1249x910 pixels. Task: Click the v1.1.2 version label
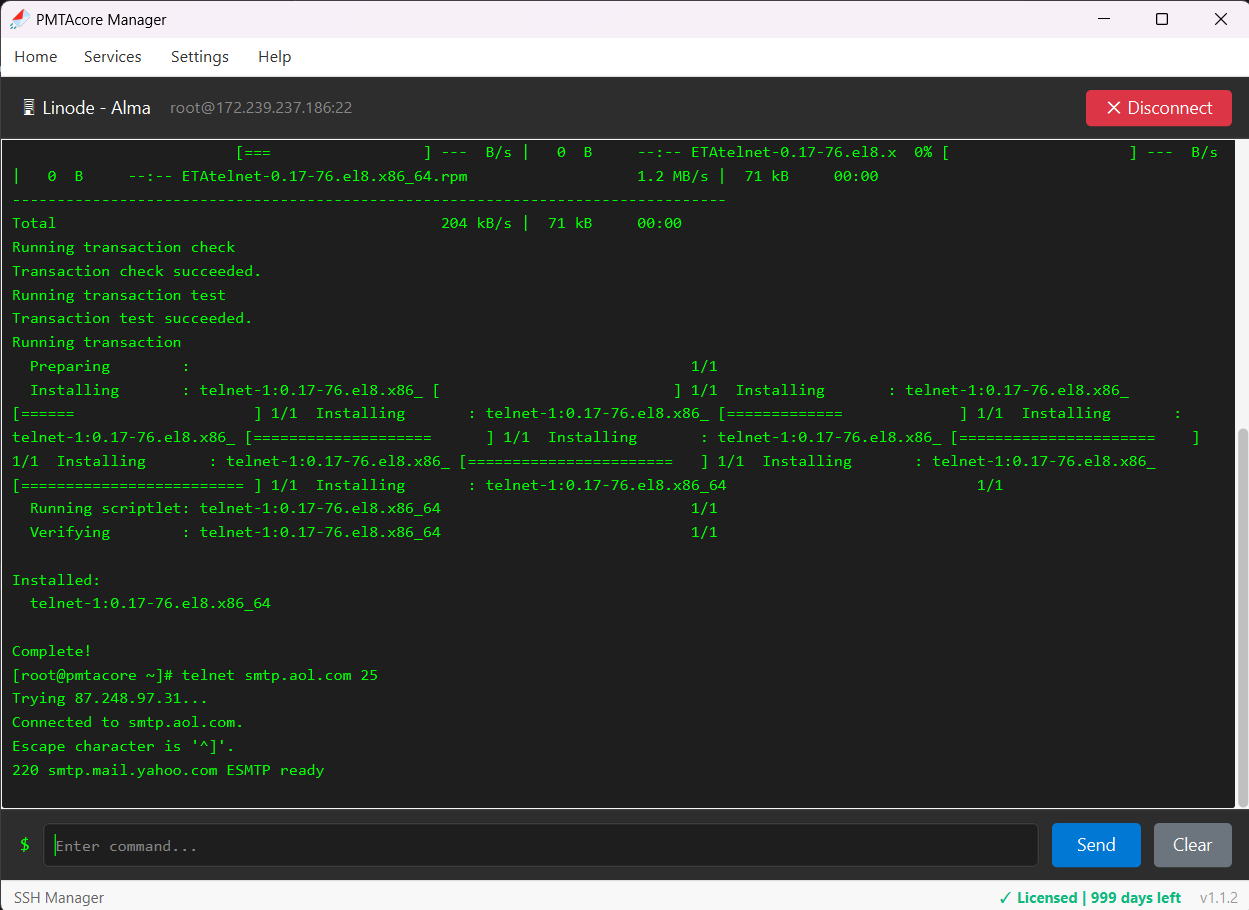tap(1216, 897)
